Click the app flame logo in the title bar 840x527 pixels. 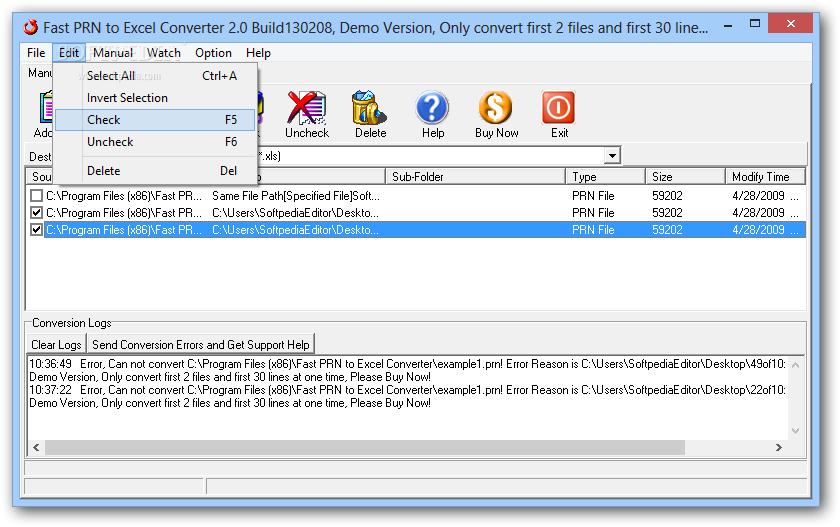pos(31,27)
